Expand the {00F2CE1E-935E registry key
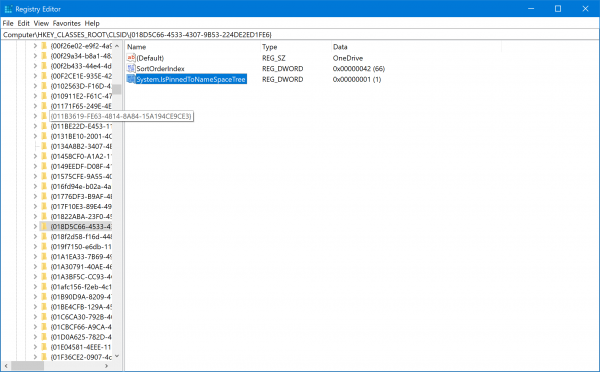The height and width of the screenshot is (372, 600). [x=35, y=76]
